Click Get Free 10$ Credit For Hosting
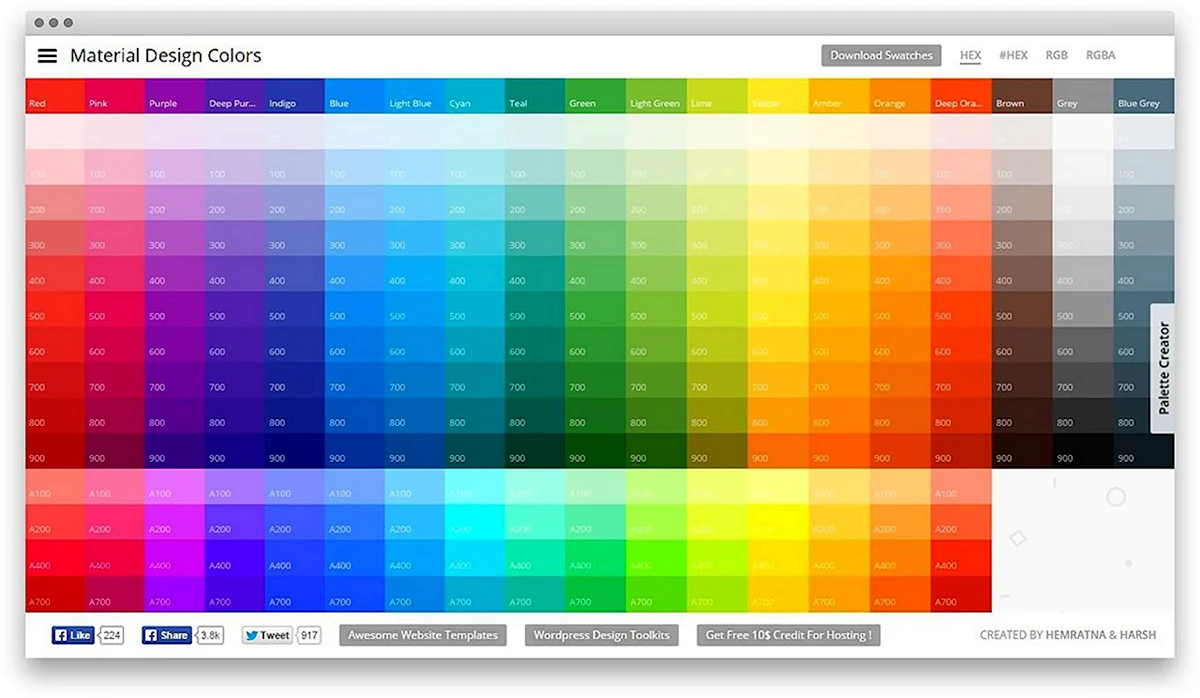Viewport: 1200px width, 698px height. [x=788, y=635]
